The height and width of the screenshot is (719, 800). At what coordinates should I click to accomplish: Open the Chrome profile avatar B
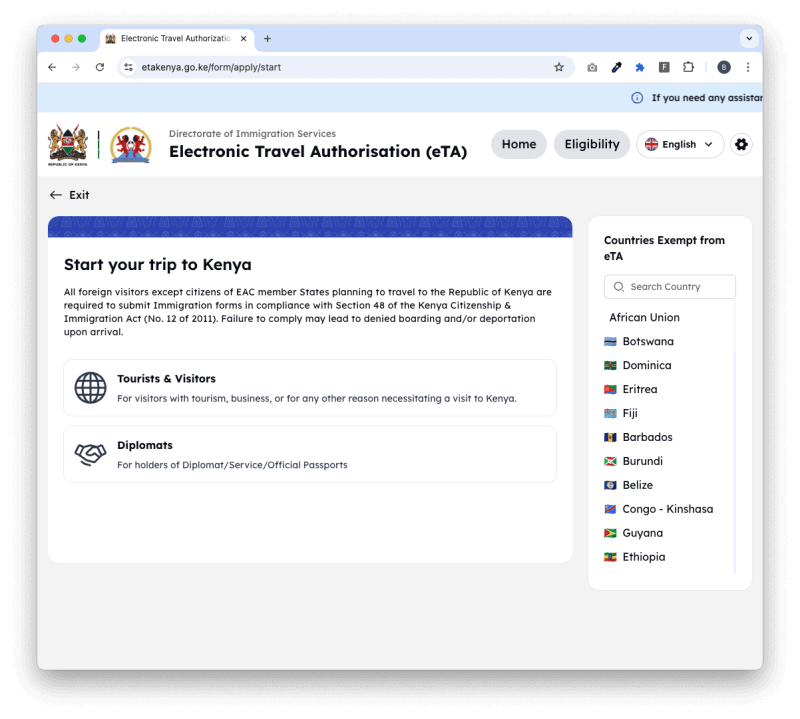click(x=723, y=67)
